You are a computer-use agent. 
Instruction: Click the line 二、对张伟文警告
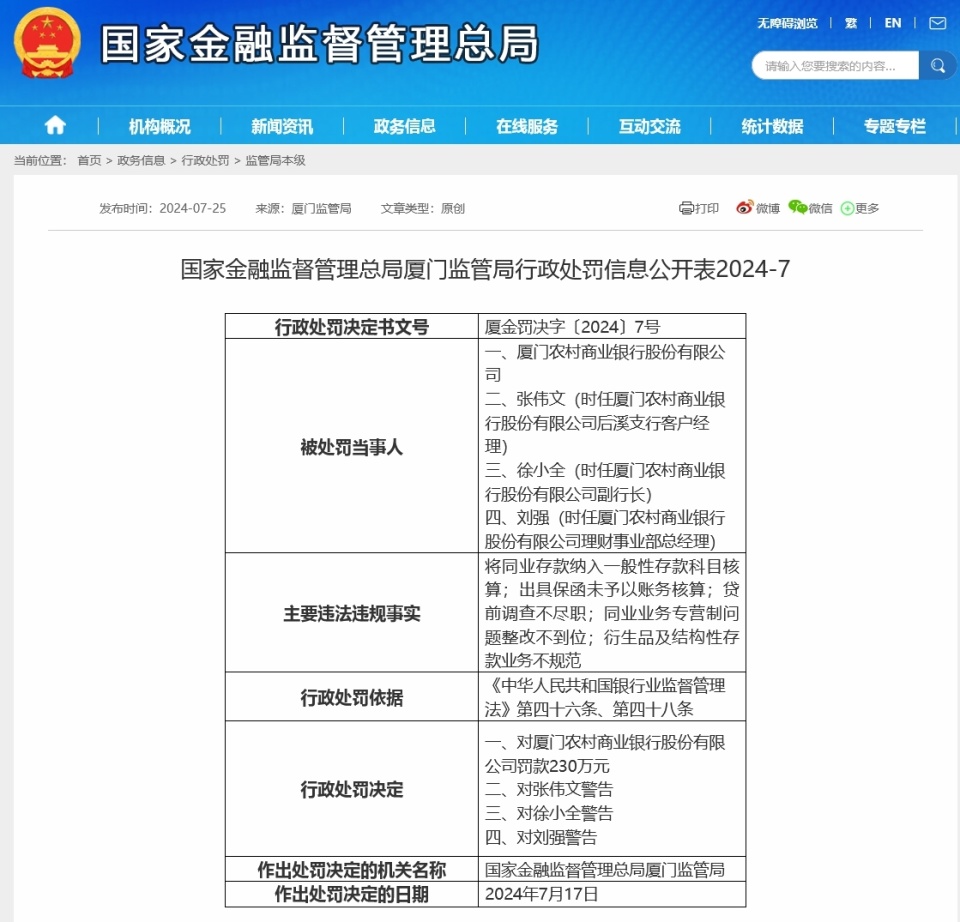pos(549,789)
